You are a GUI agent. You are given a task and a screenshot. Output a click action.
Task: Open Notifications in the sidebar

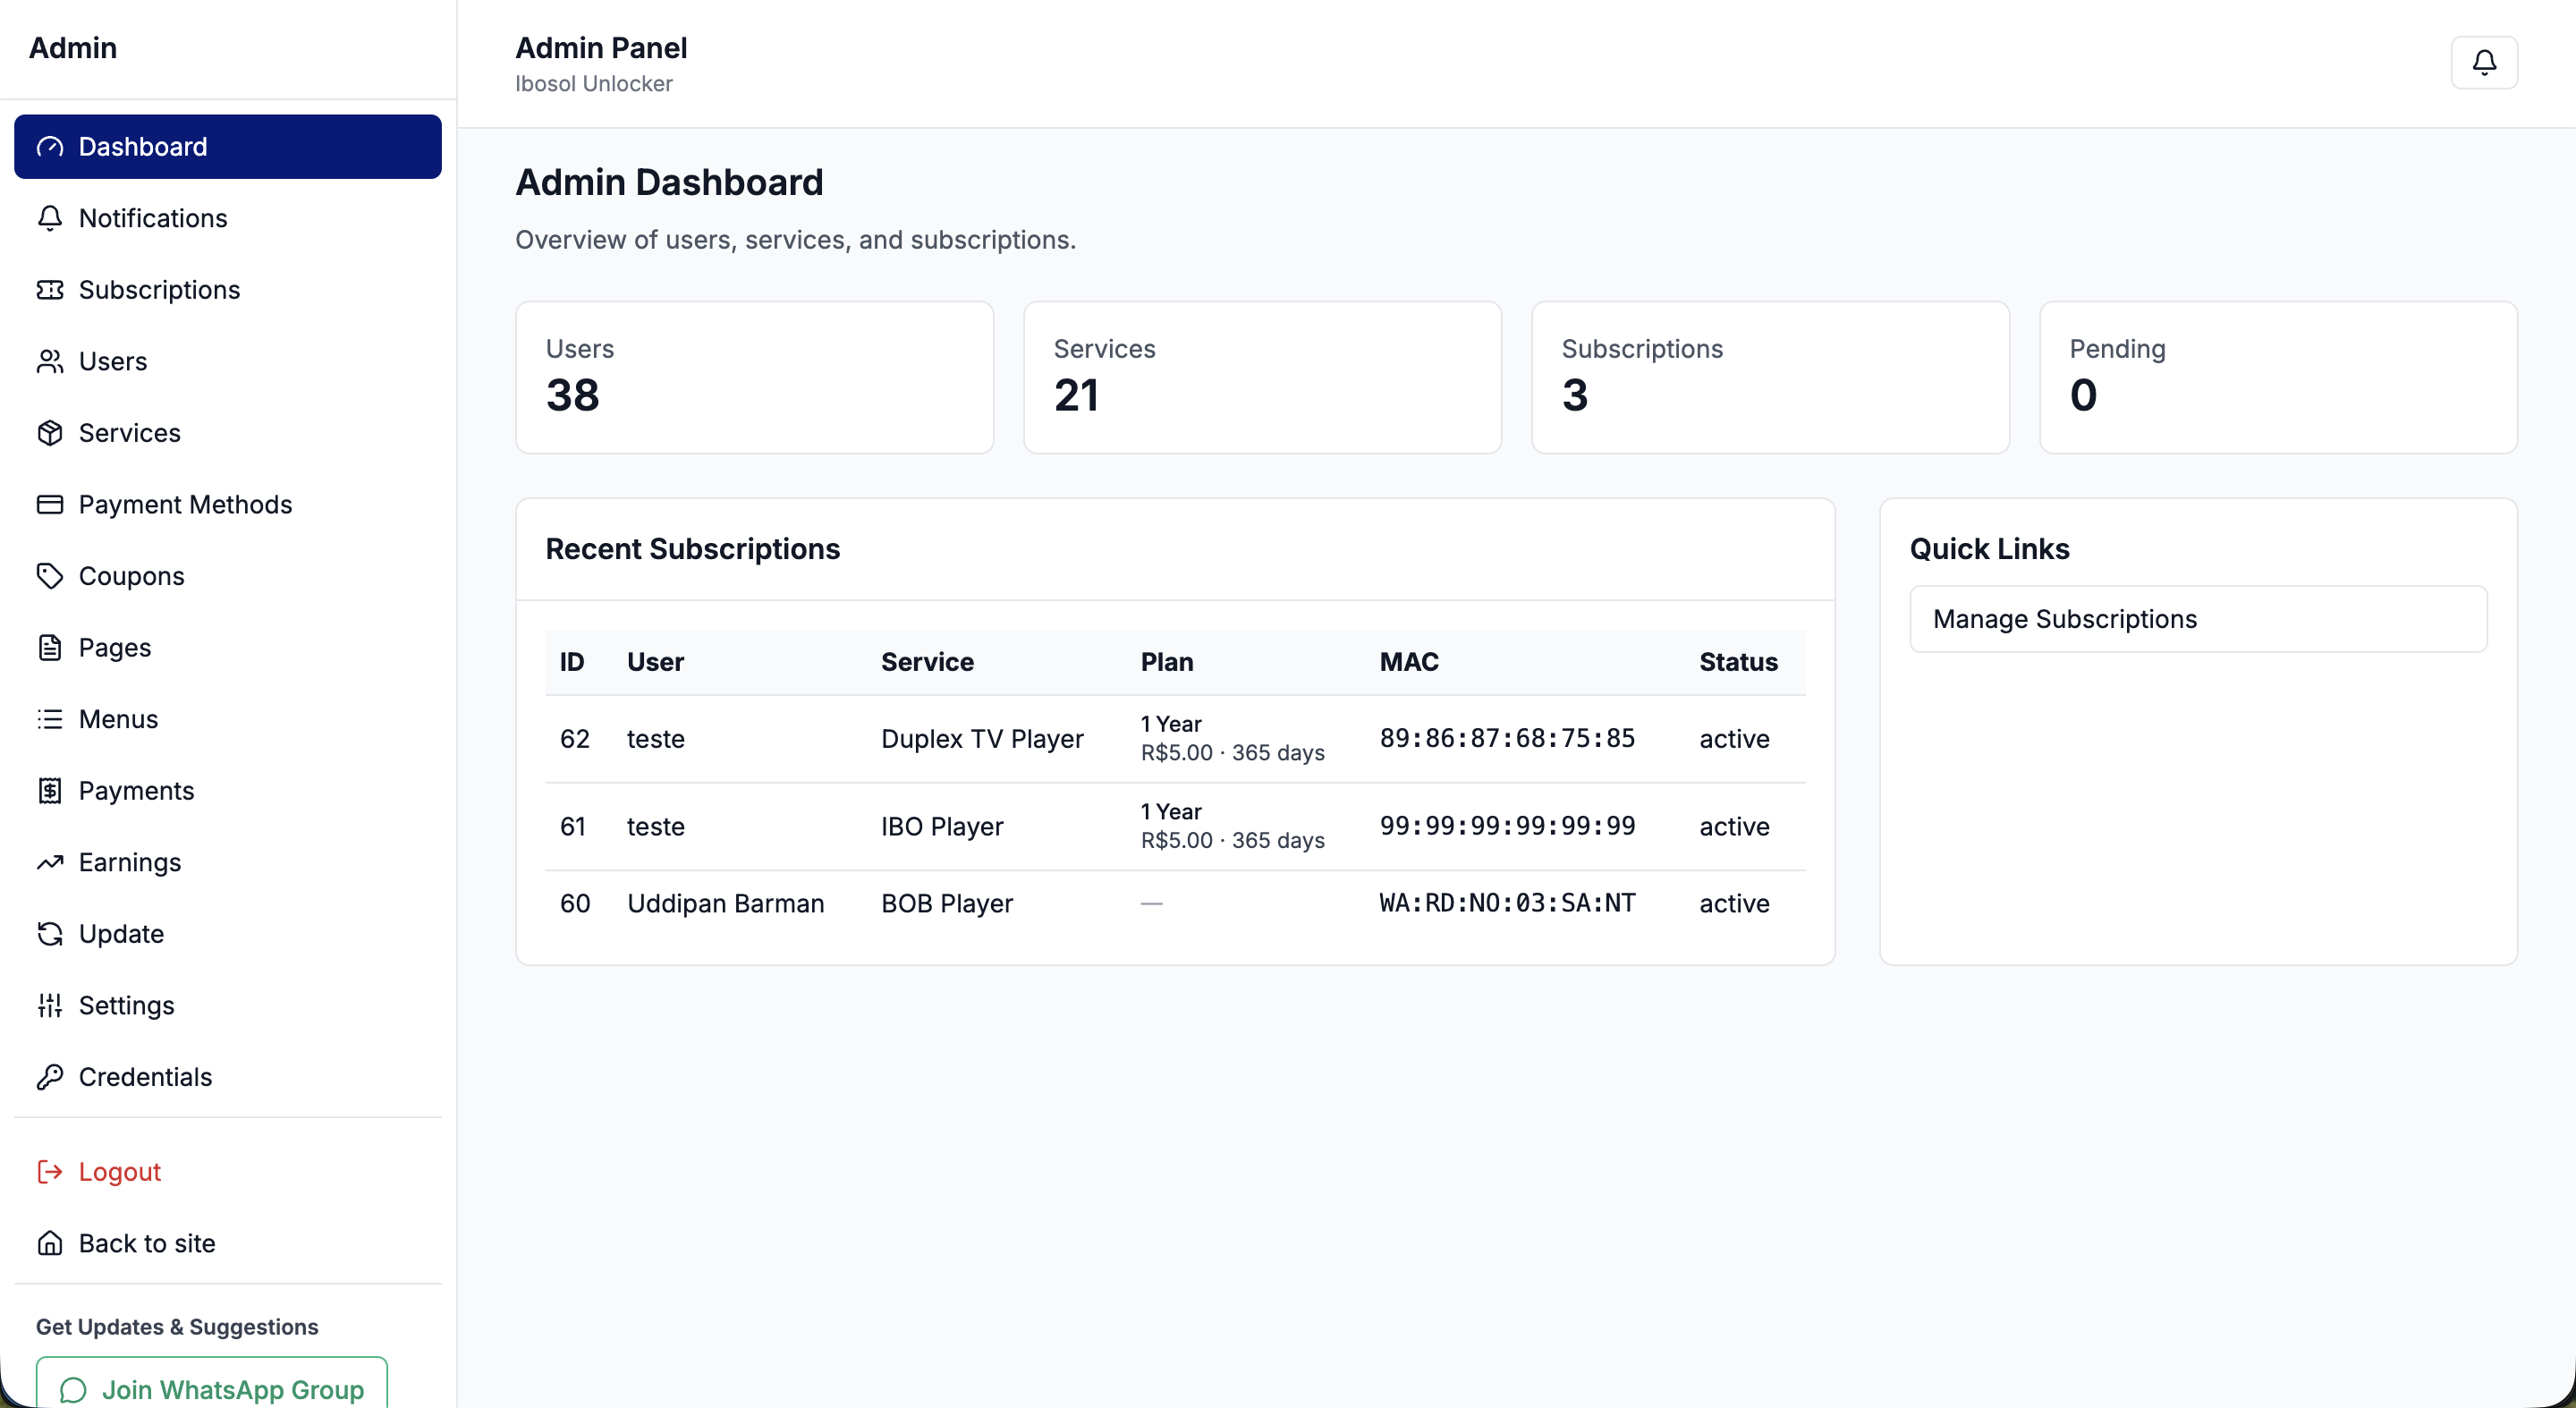click(152, 218)
